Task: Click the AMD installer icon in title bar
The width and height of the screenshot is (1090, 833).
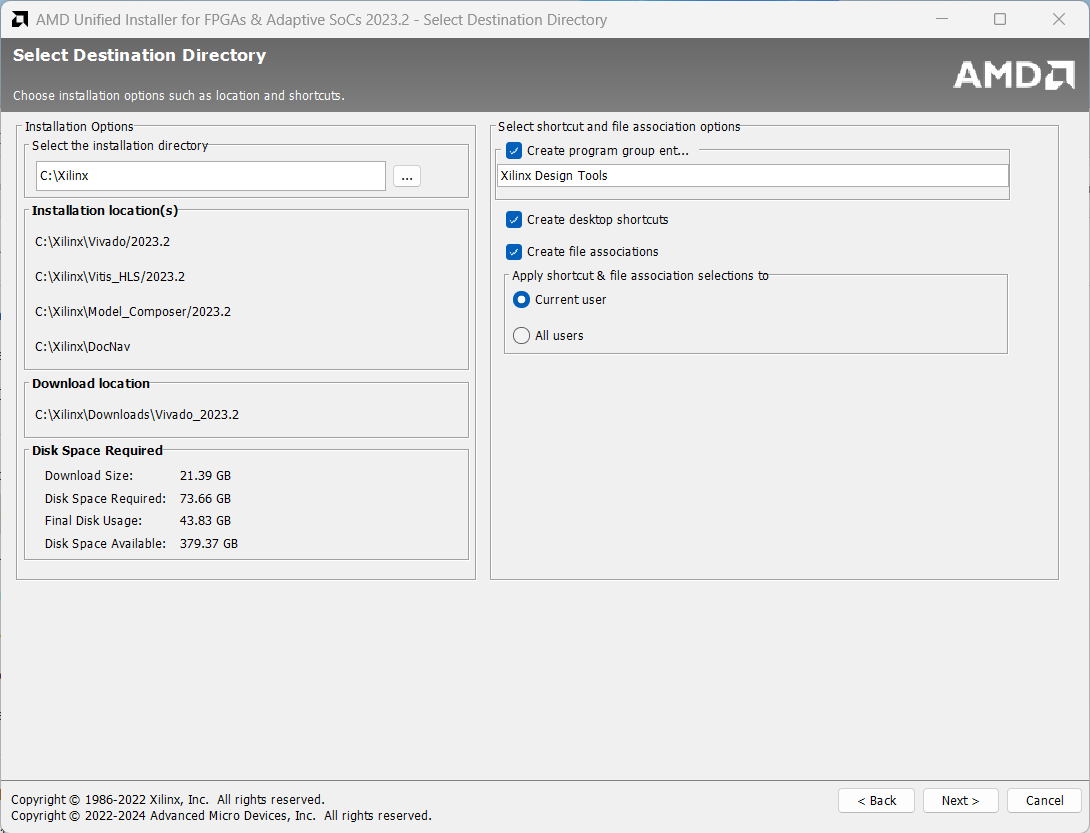Action: pyautogui.click(x=20, y=19)
